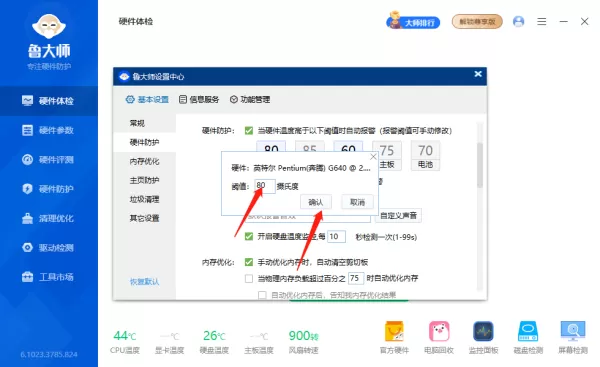600x367 pixels.
Task: Click the 阈值 input field showing 80
Action: (x=265, y=186)
